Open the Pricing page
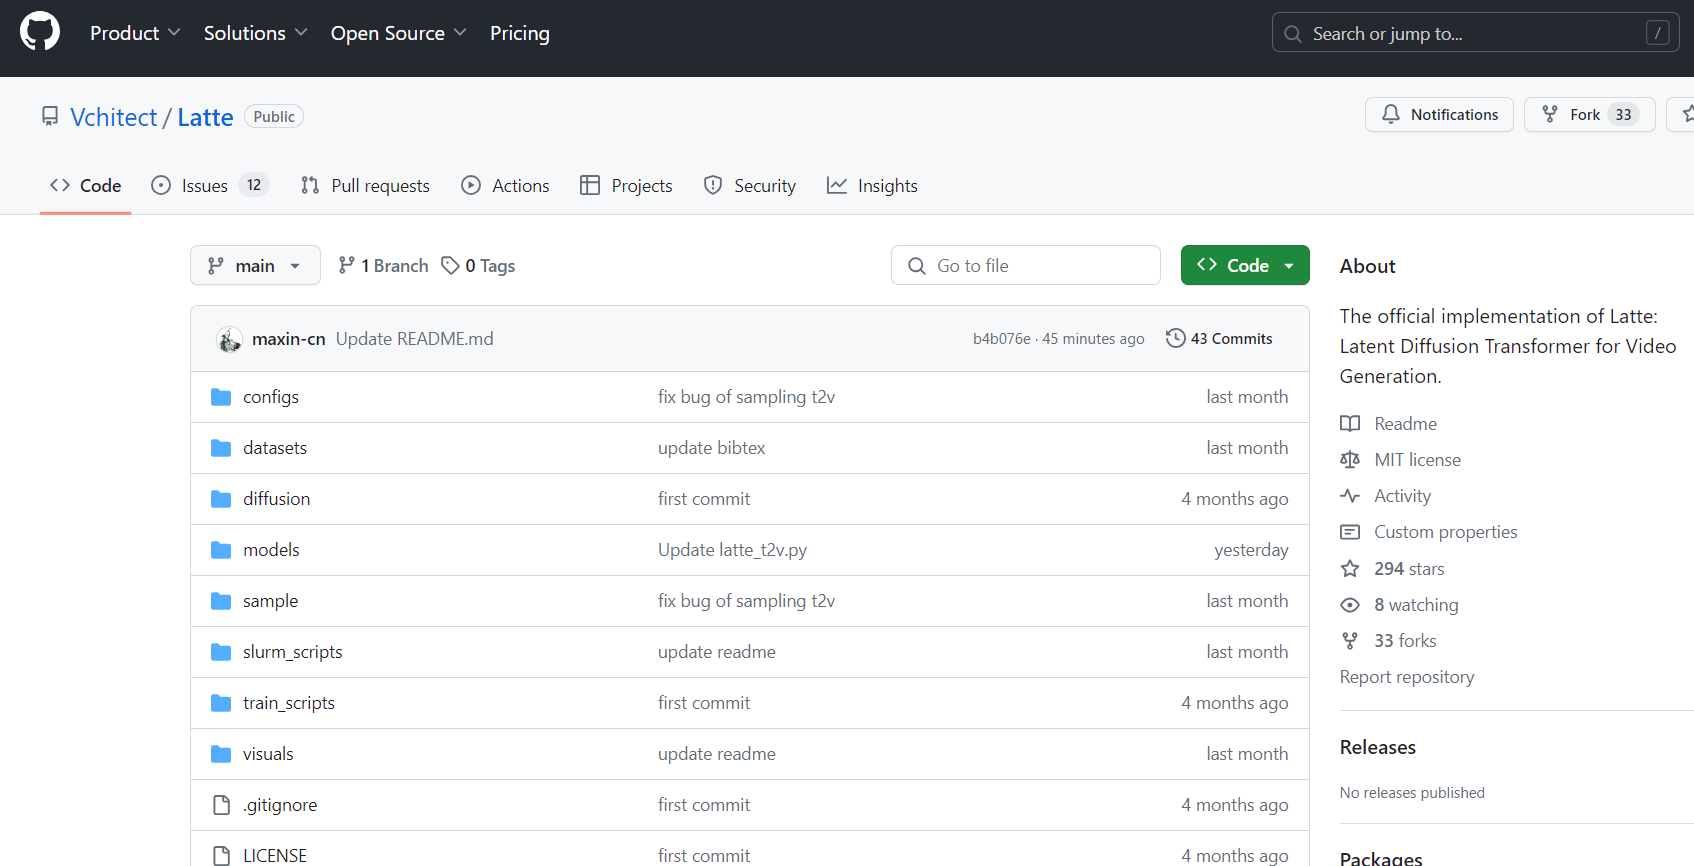The width and height of the screenshot is (1694, 866). (x=520, y=33)
